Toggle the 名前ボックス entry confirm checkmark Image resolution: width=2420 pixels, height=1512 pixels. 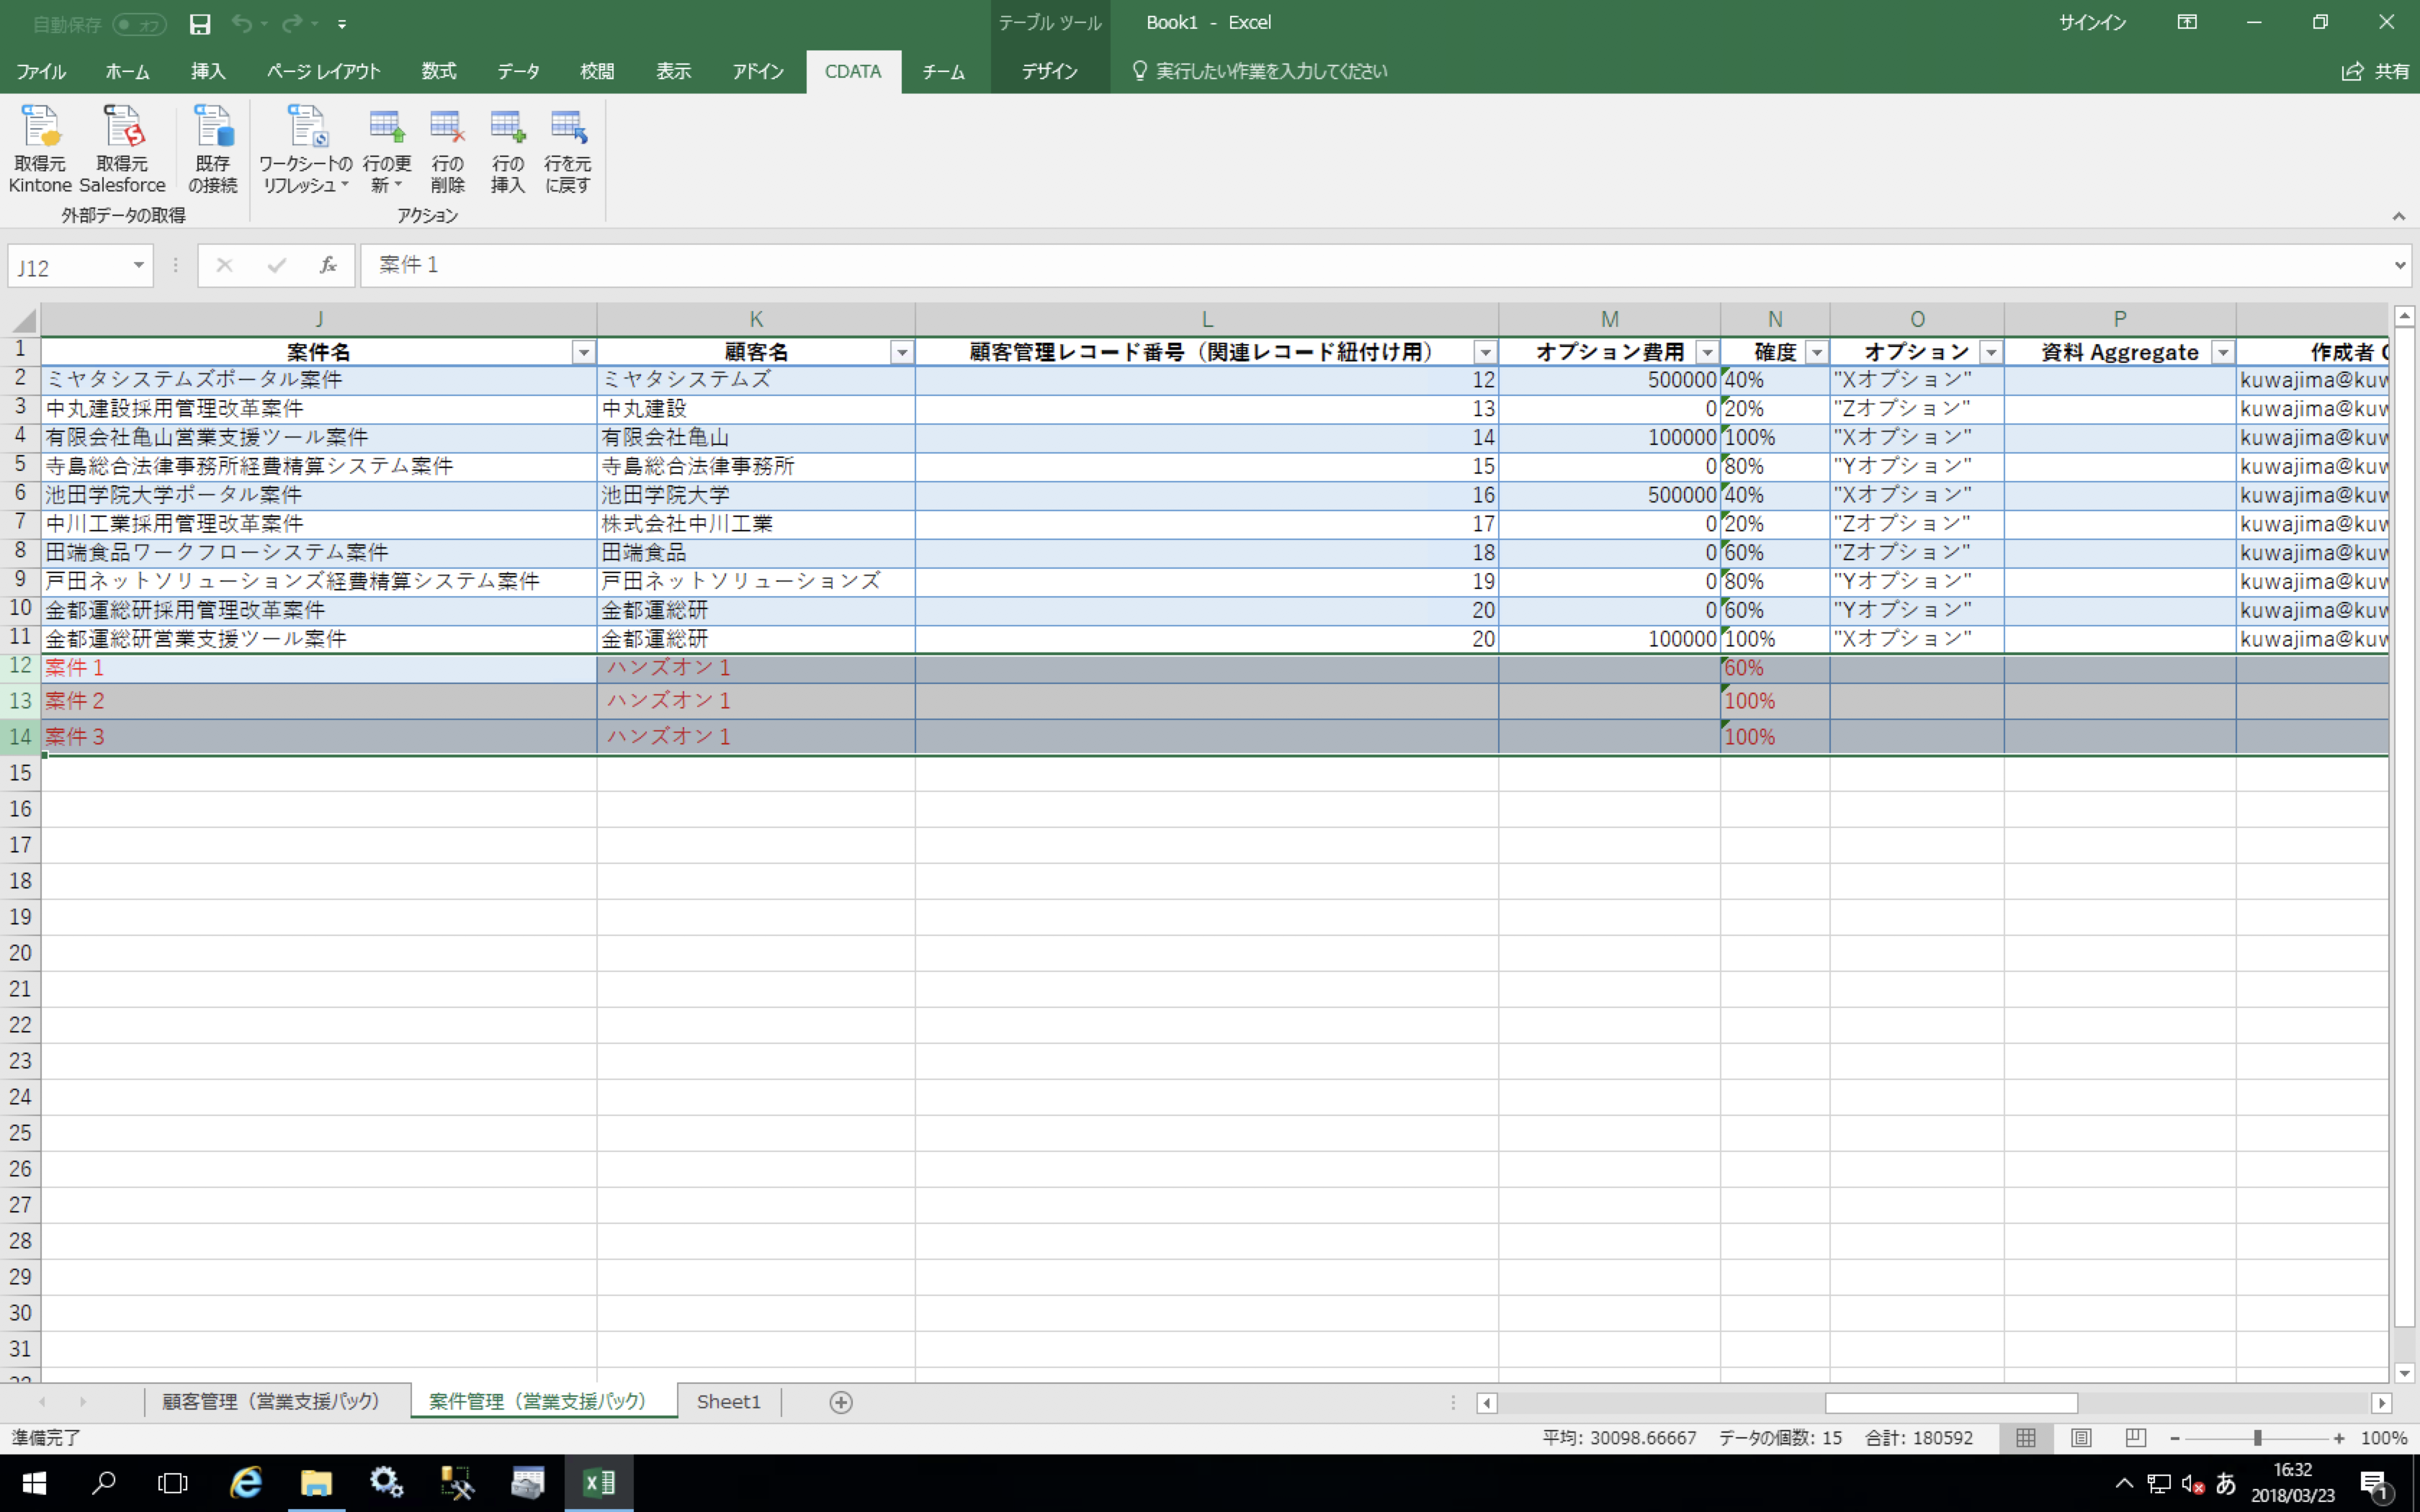point(277,264)
